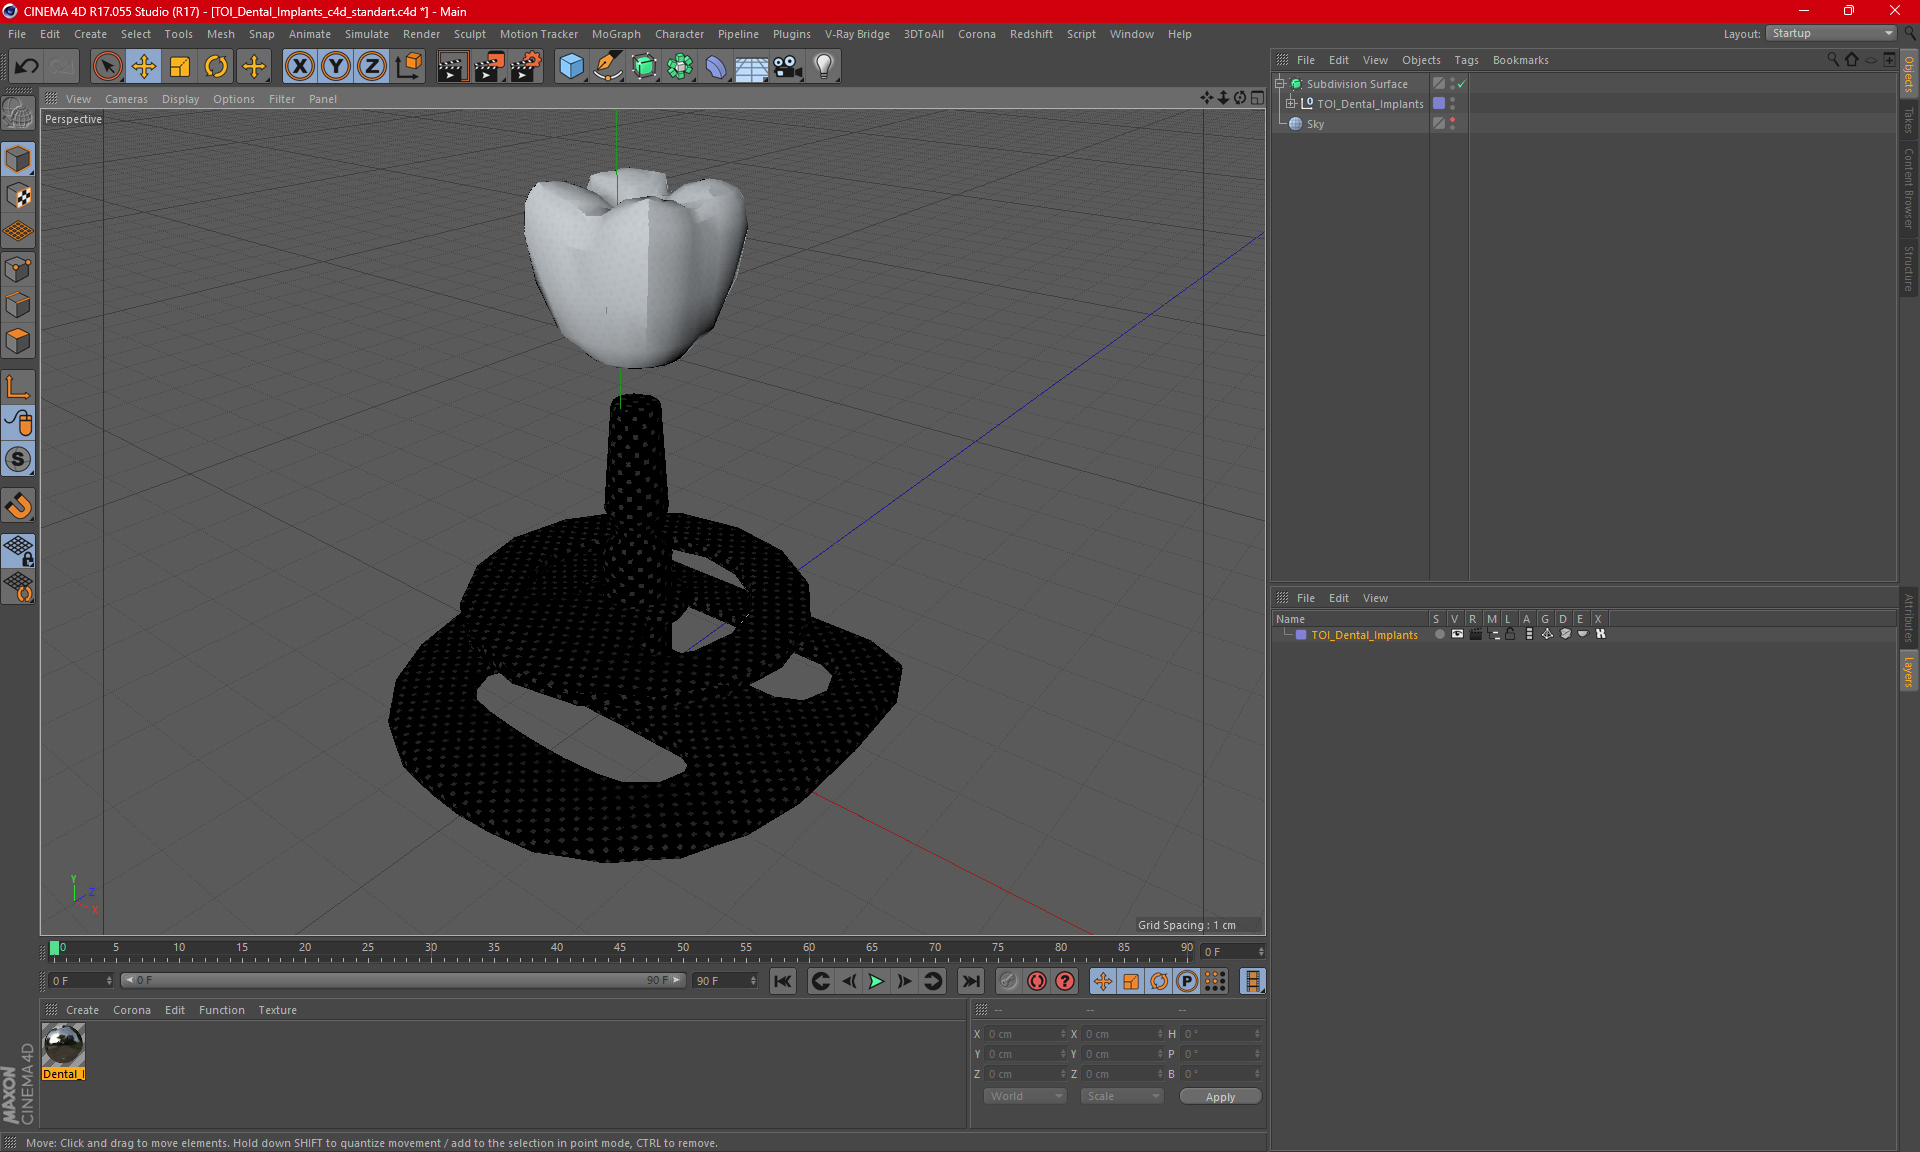The height and width of the screenshot is (1152, 1920).
Task: Expand TOI_Dental_Implants object hierarchy
Action: tap(1291, 103)
